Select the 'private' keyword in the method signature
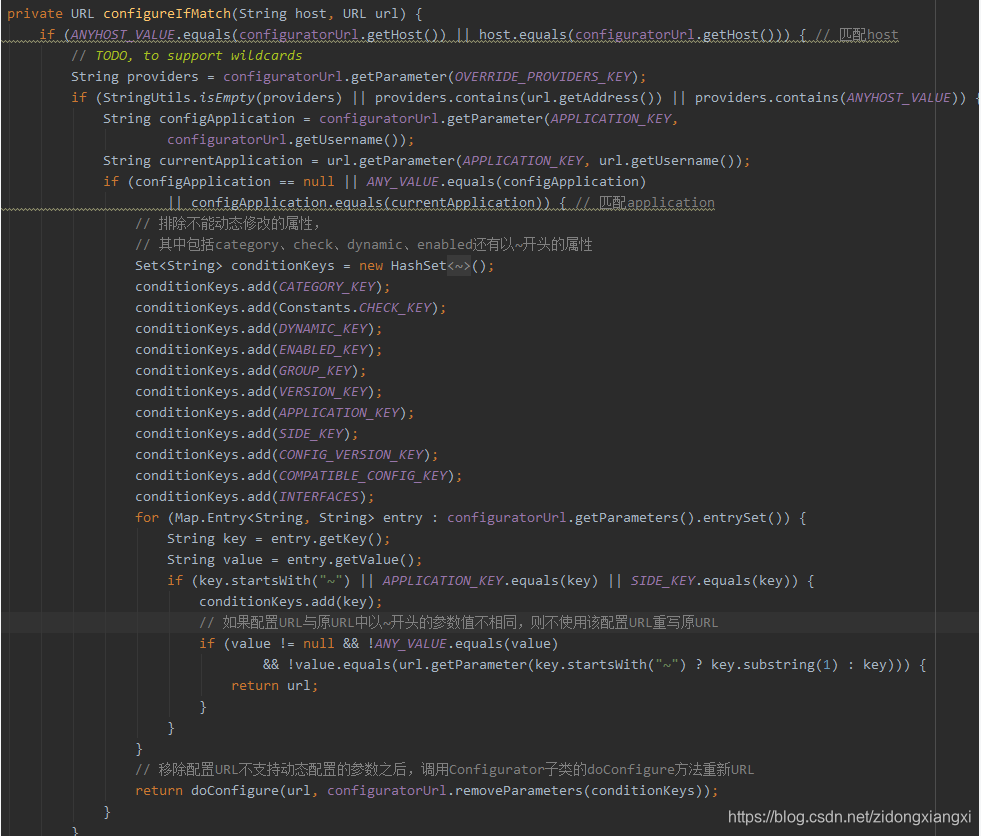 [x=35, y=14]
